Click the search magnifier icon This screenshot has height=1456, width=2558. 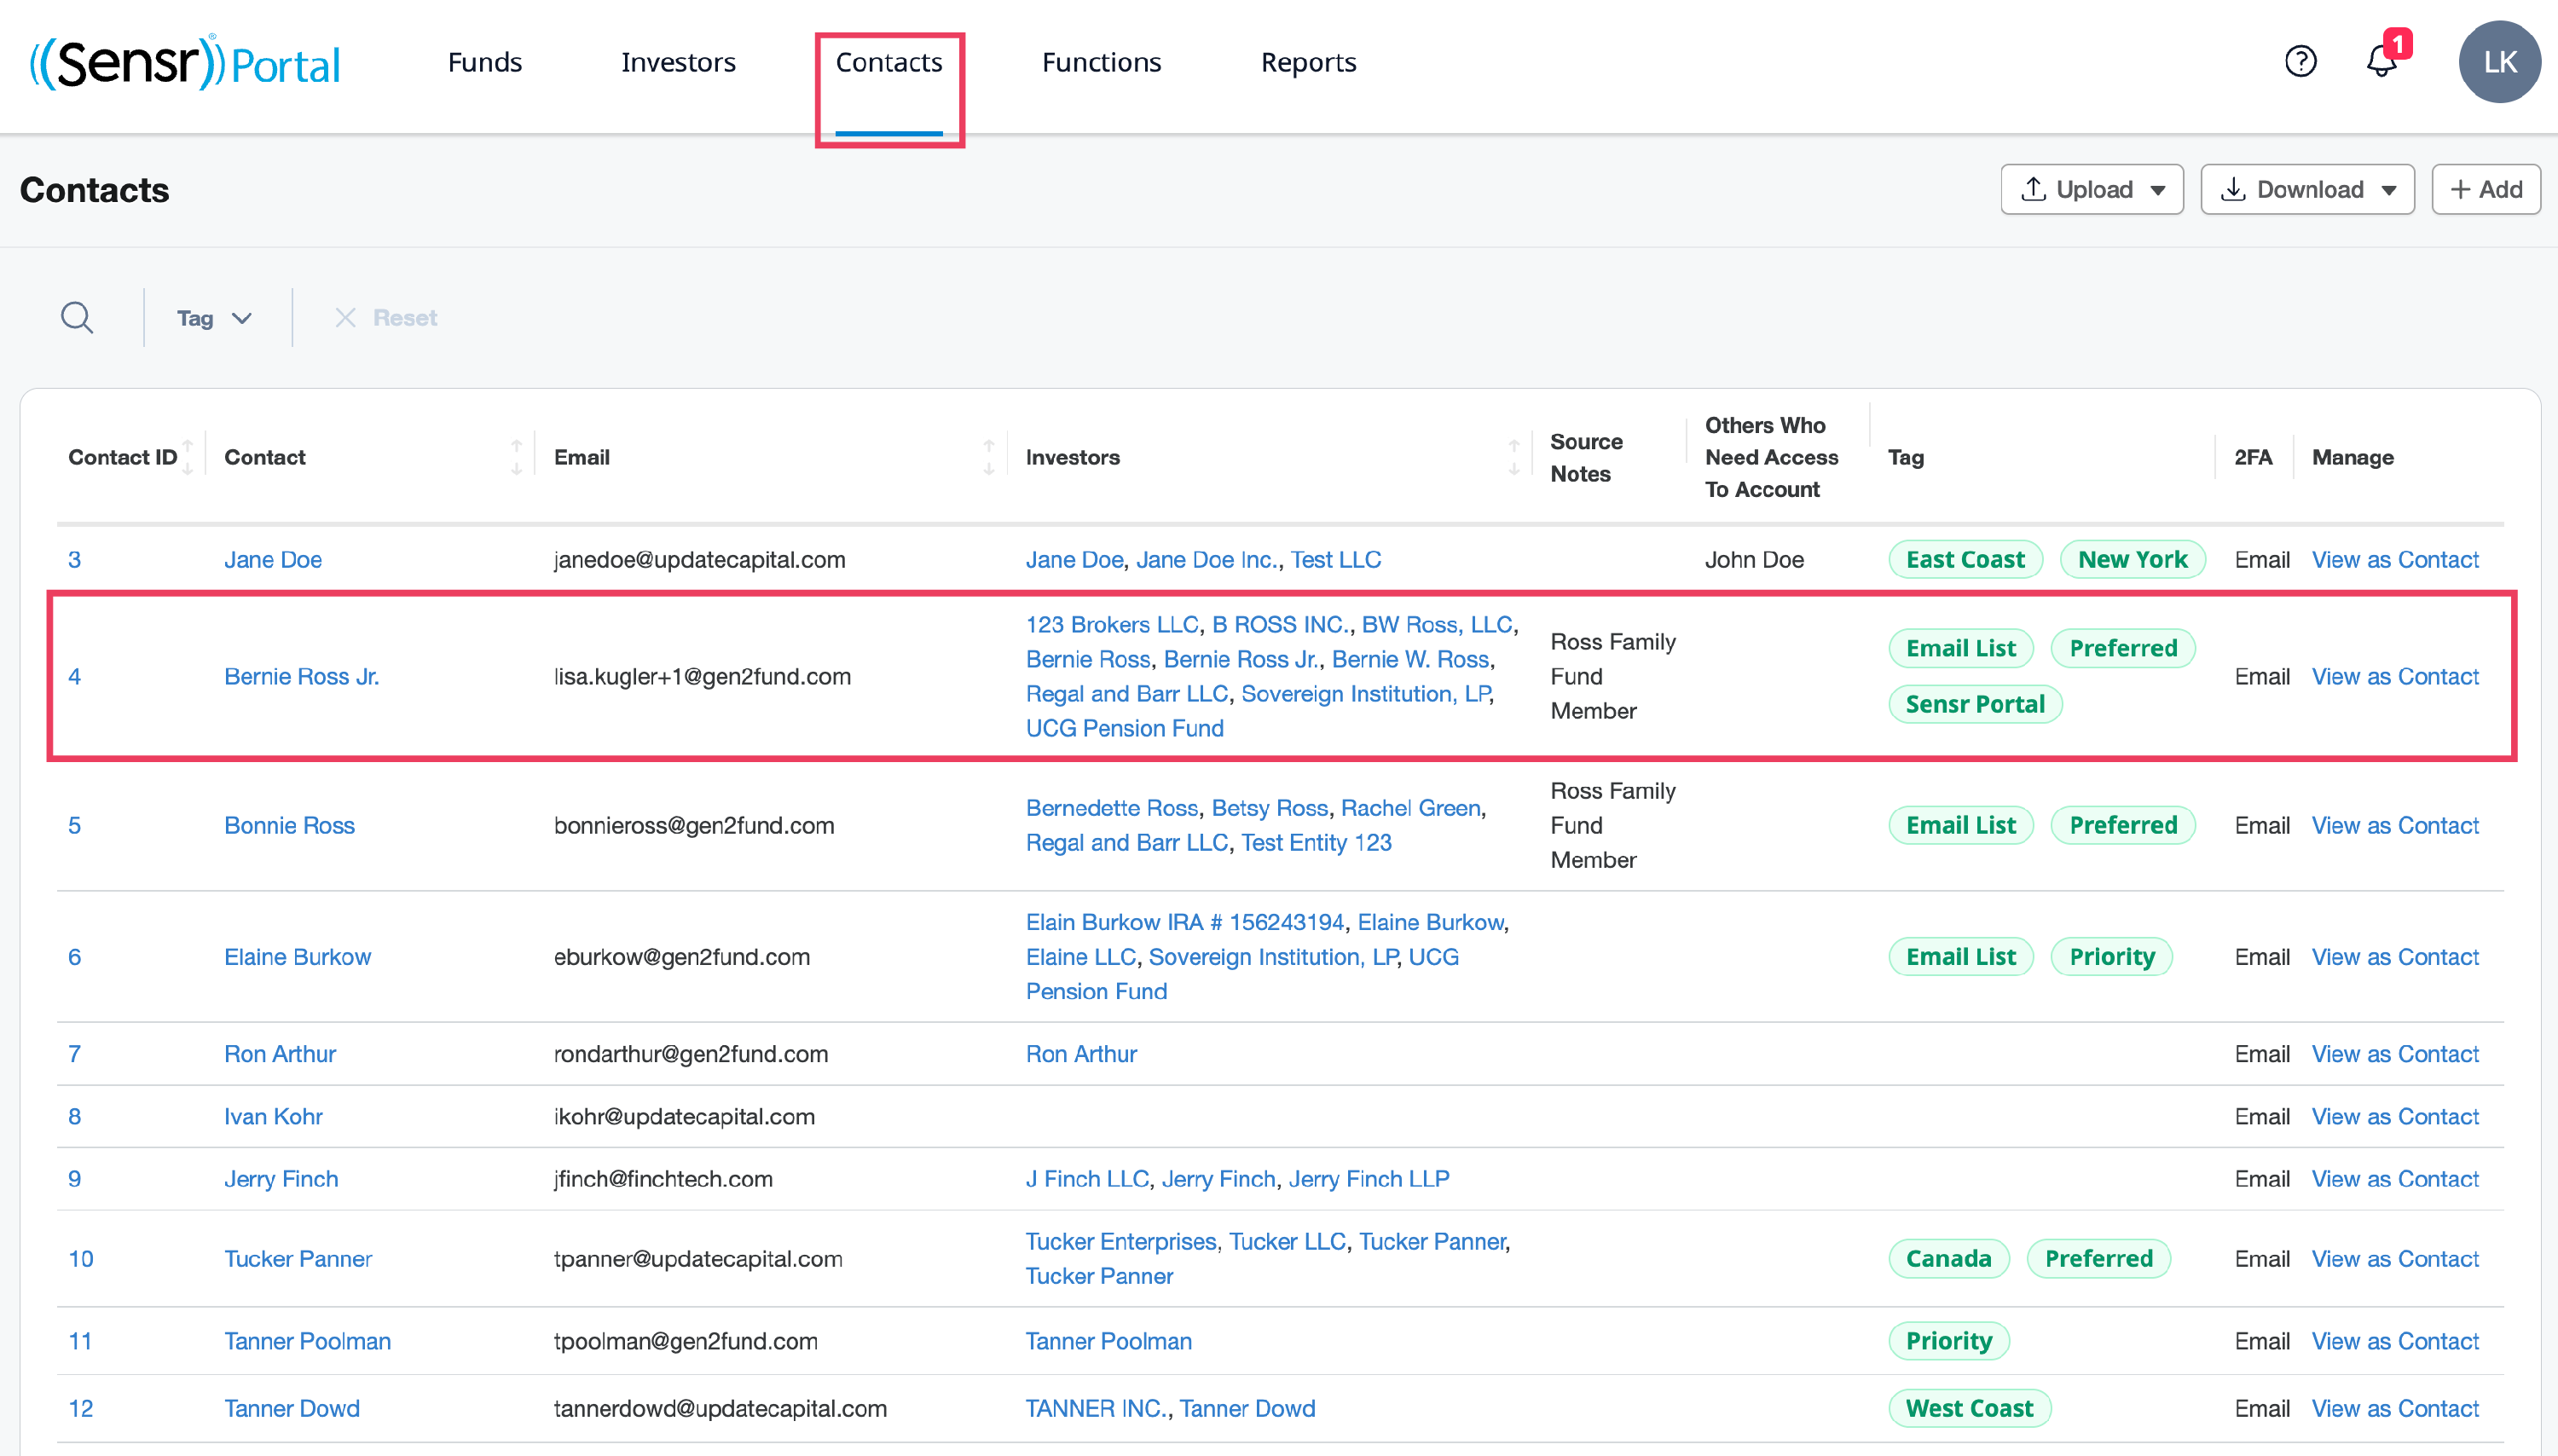tap(77, 318)
